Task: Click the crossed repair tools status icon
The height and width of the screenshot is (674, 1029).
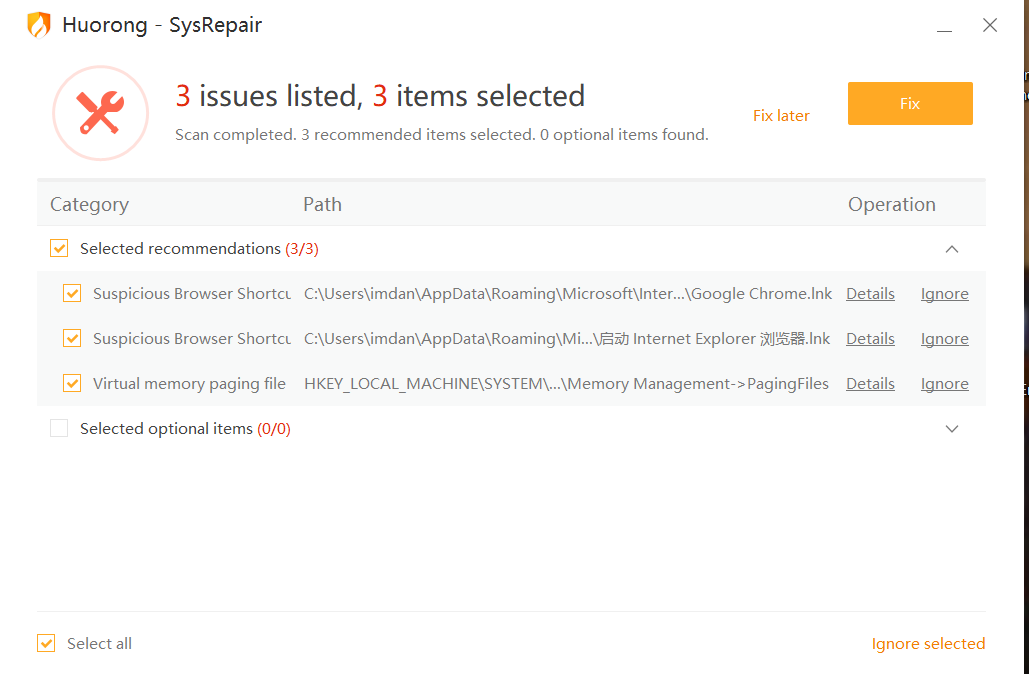Action: (x=100, y=112)
